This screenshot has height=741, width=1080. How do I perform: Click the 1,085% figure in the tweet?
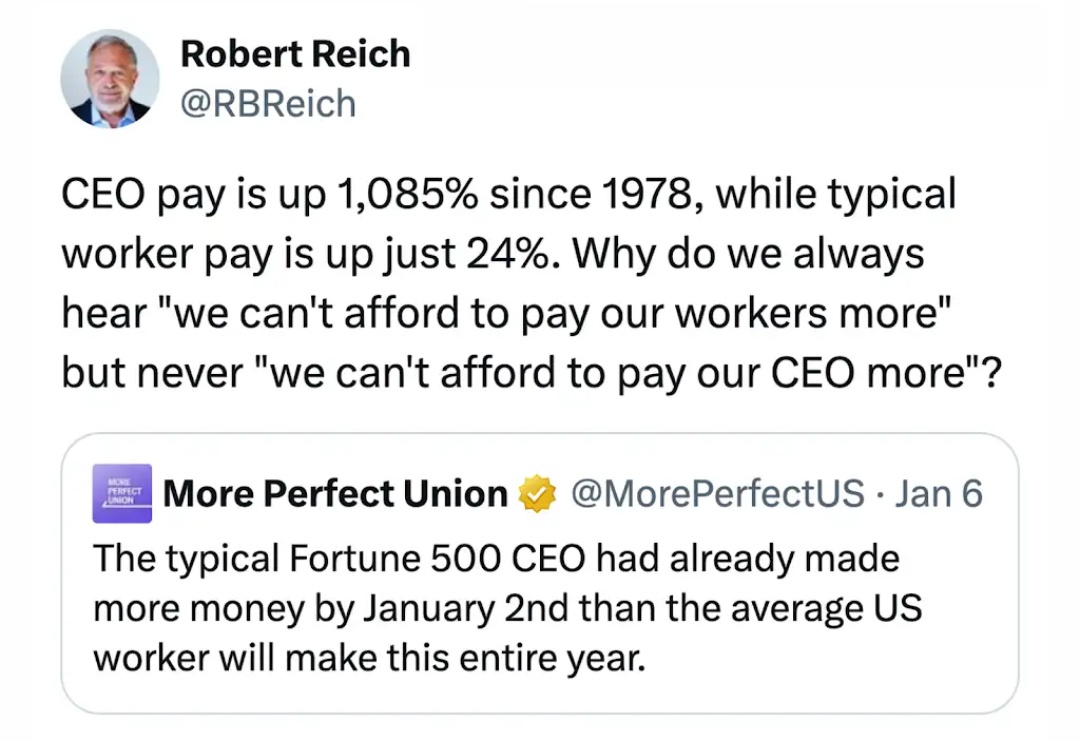point(407,194)
